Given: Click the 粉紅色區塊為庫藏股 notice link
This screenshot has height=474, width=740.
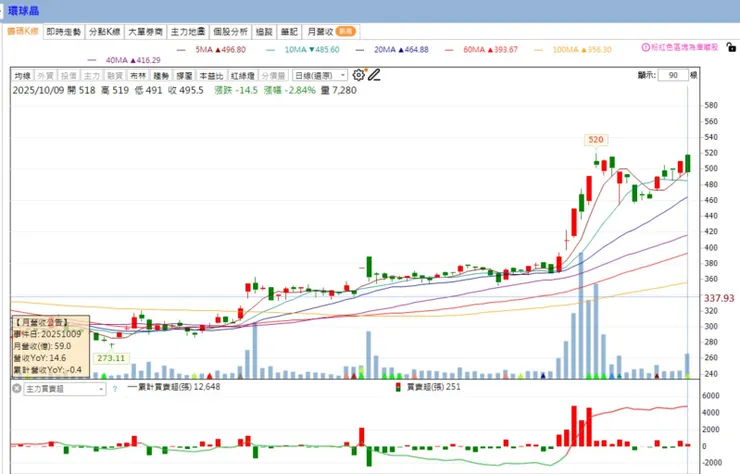Looking at the screenshot, I should (684, 47).
